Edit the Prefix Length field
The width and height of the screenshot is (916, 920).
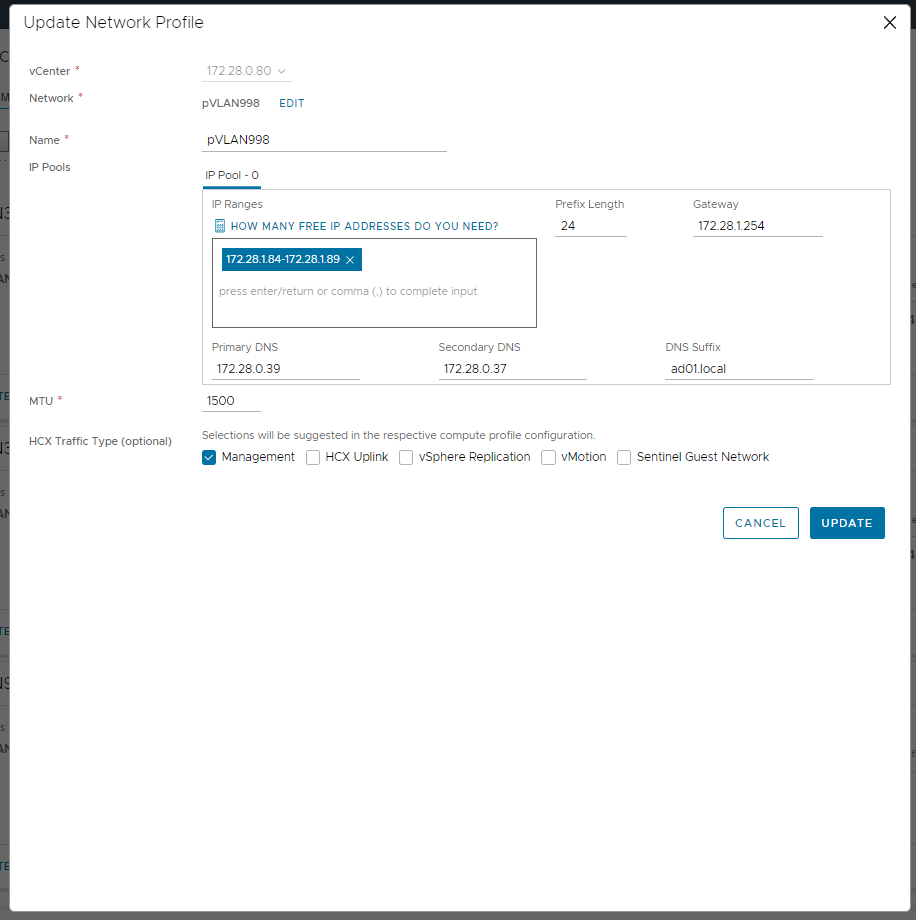pyautogui.click(x=591, y=226)
